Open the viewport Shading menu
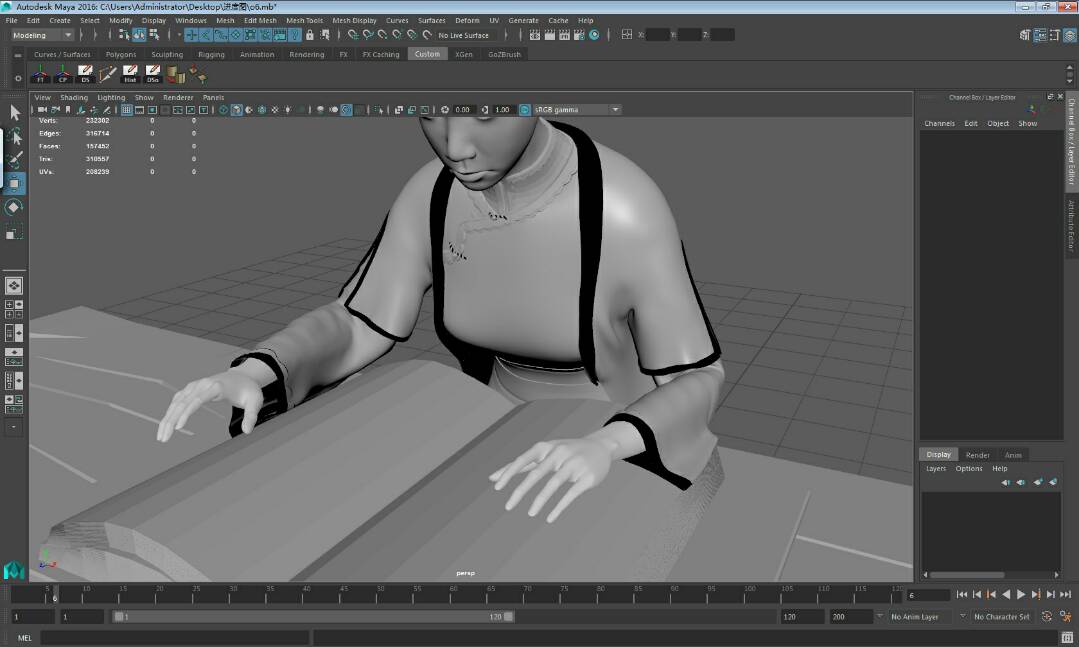 click(x=74, y=98)
